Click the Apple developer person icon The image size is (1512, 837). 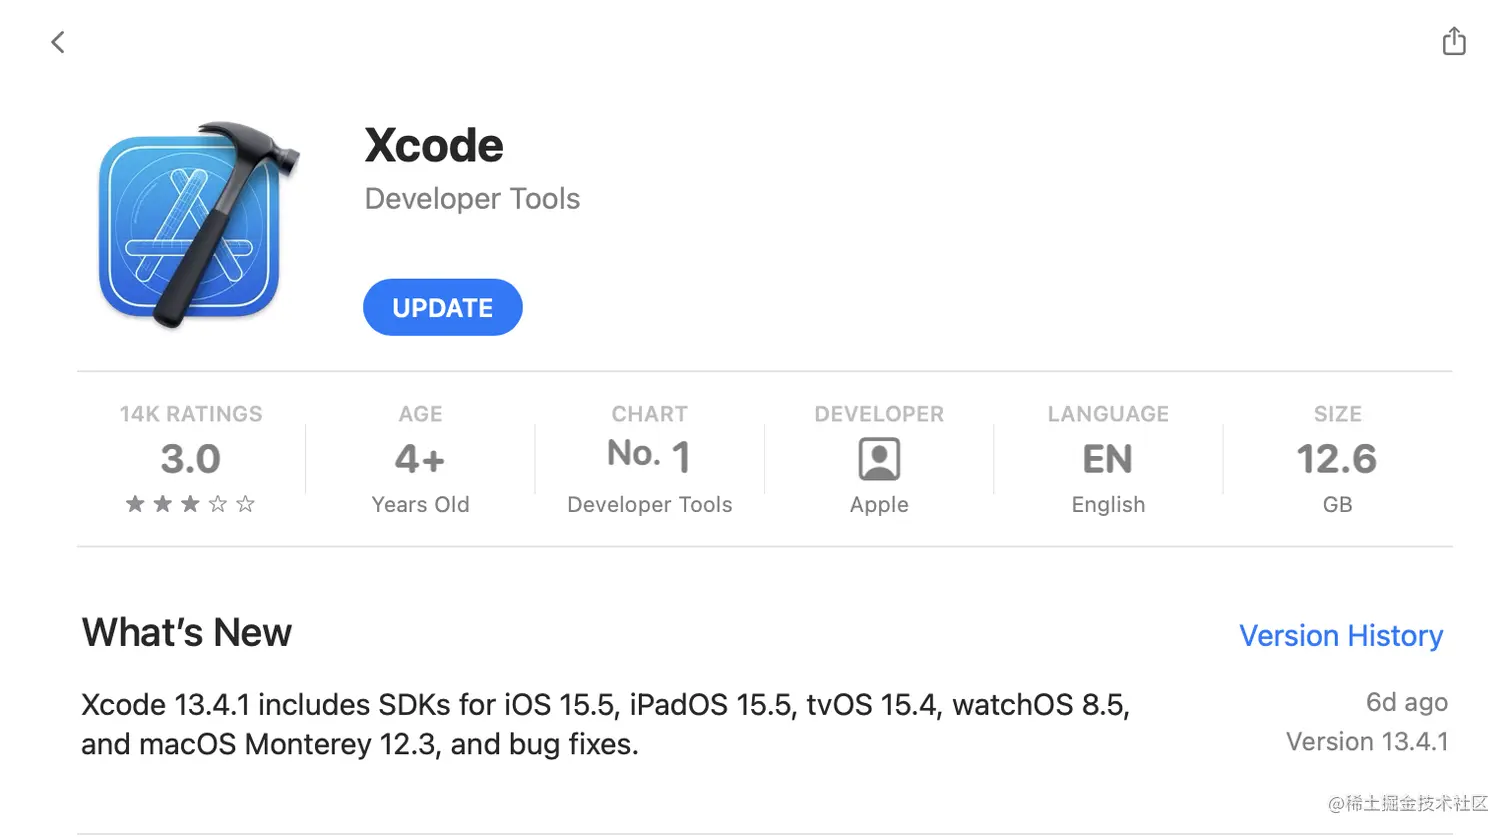tap(879, 459)
